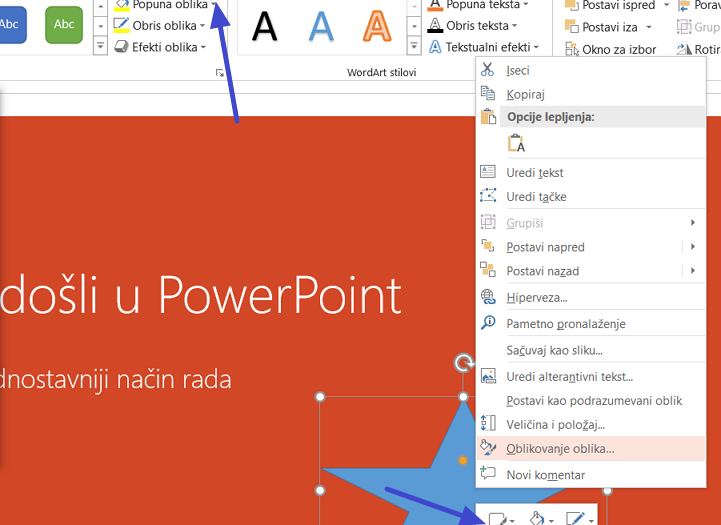Viewport: 721px width, 525px height.
Task: Select Kopiraj in the context menu
Action: click(x=591, y=94)
